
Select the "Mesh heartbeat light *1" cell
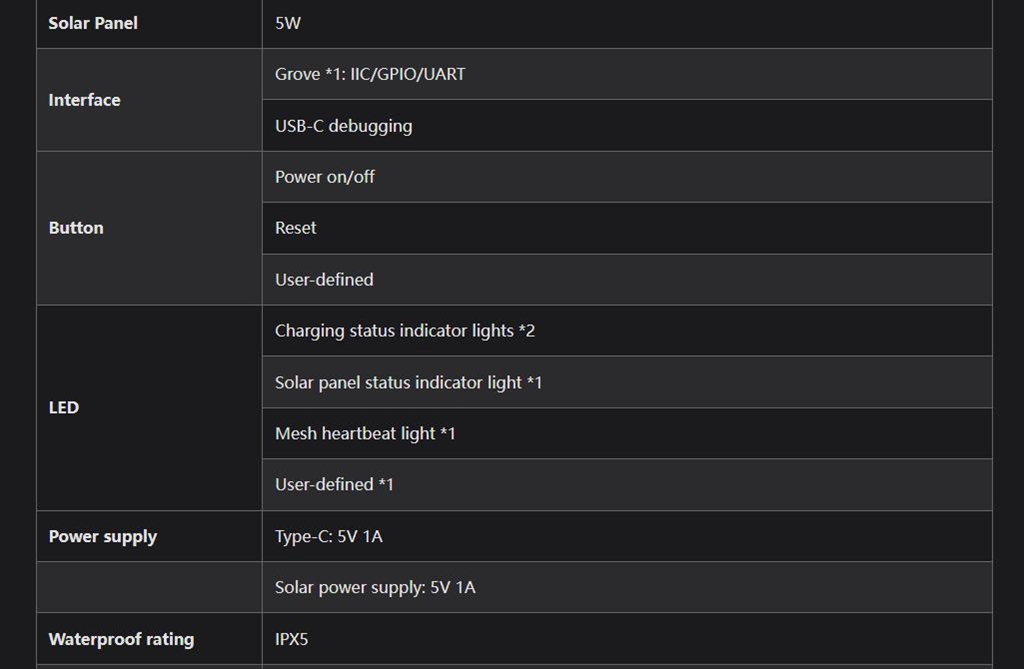[x=365, y=434]
